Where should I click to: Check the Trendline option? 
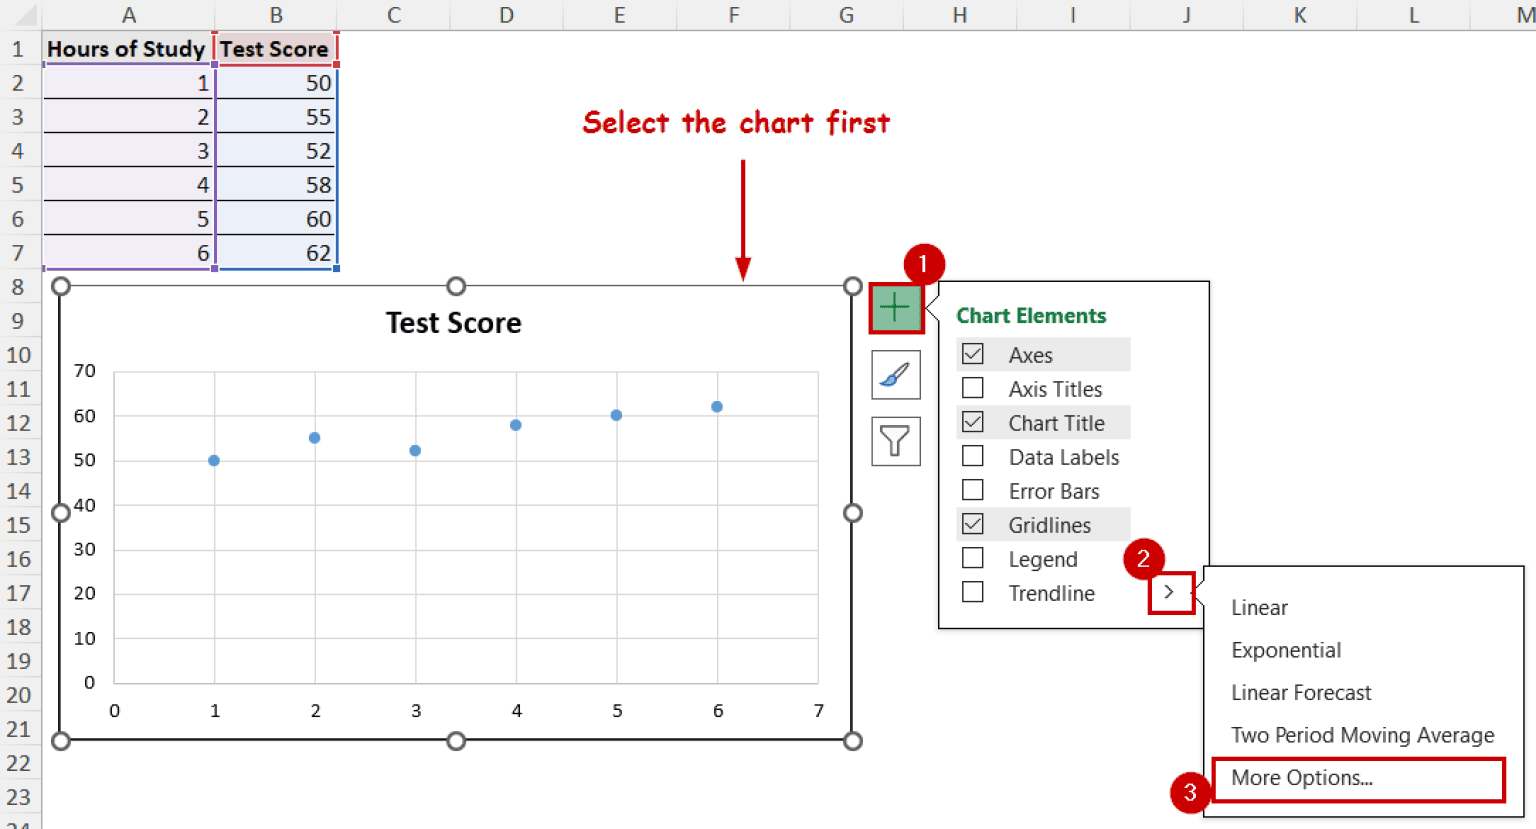point(972,592)
